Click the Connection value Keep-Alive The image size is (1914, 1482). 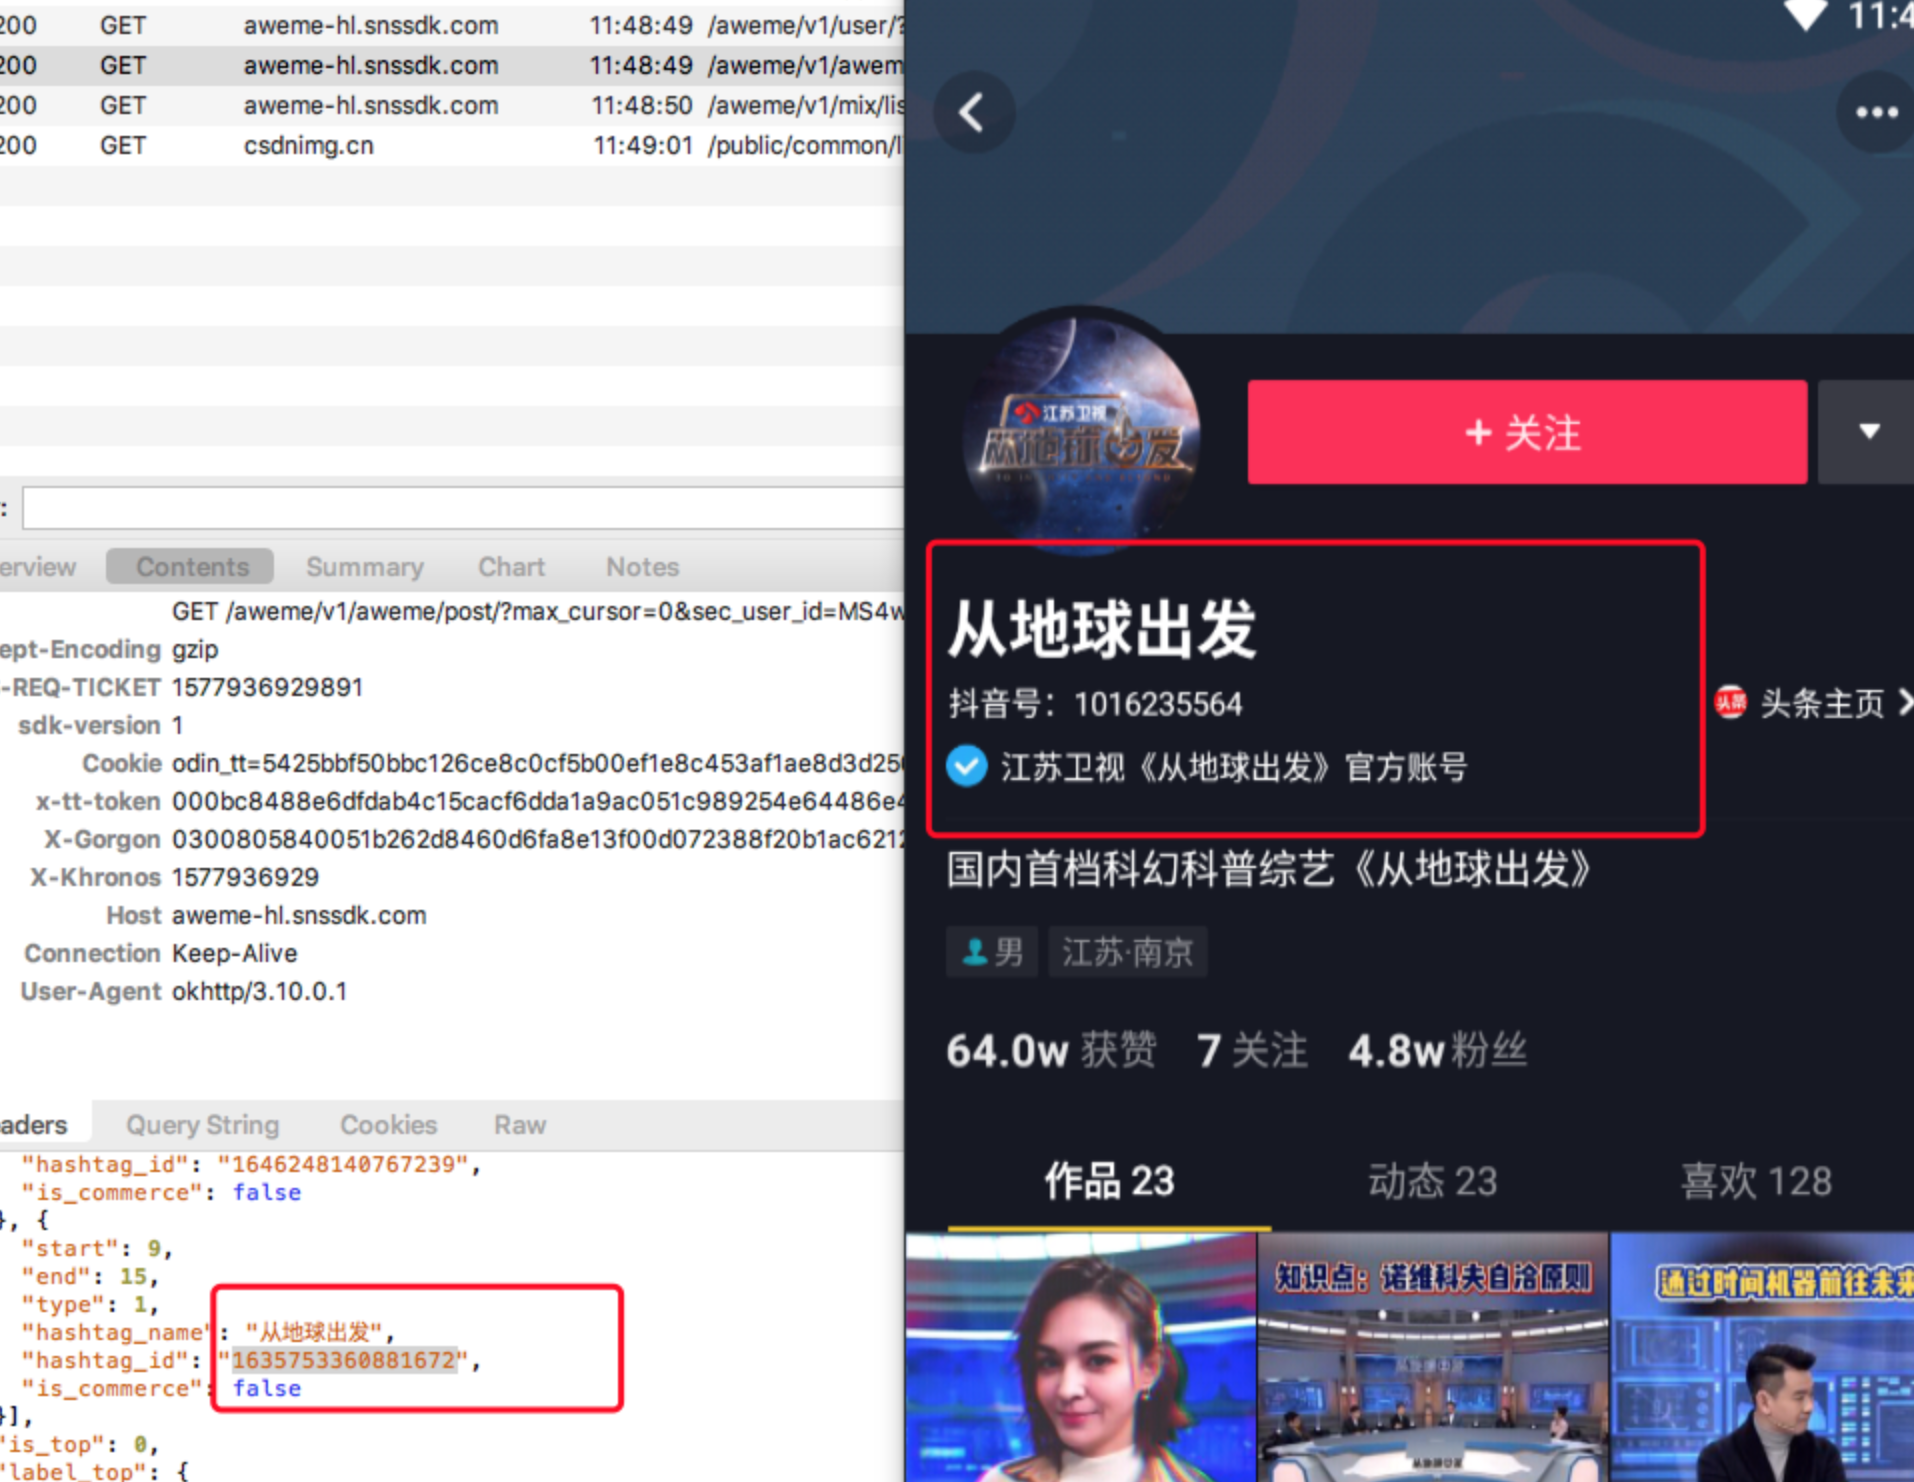point(234,953)
